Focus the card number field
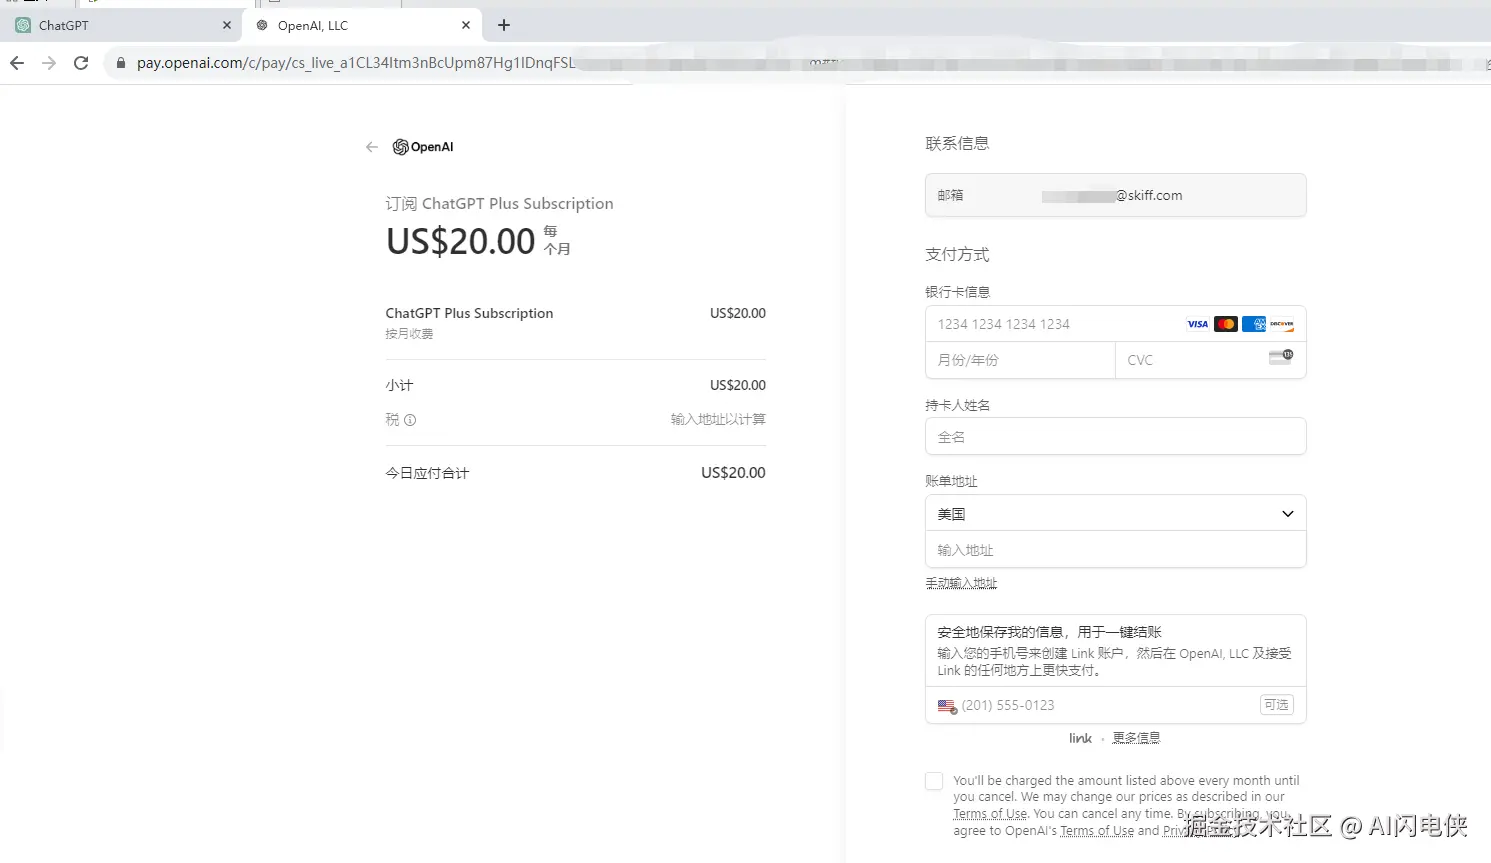 tap(1115, 324)
